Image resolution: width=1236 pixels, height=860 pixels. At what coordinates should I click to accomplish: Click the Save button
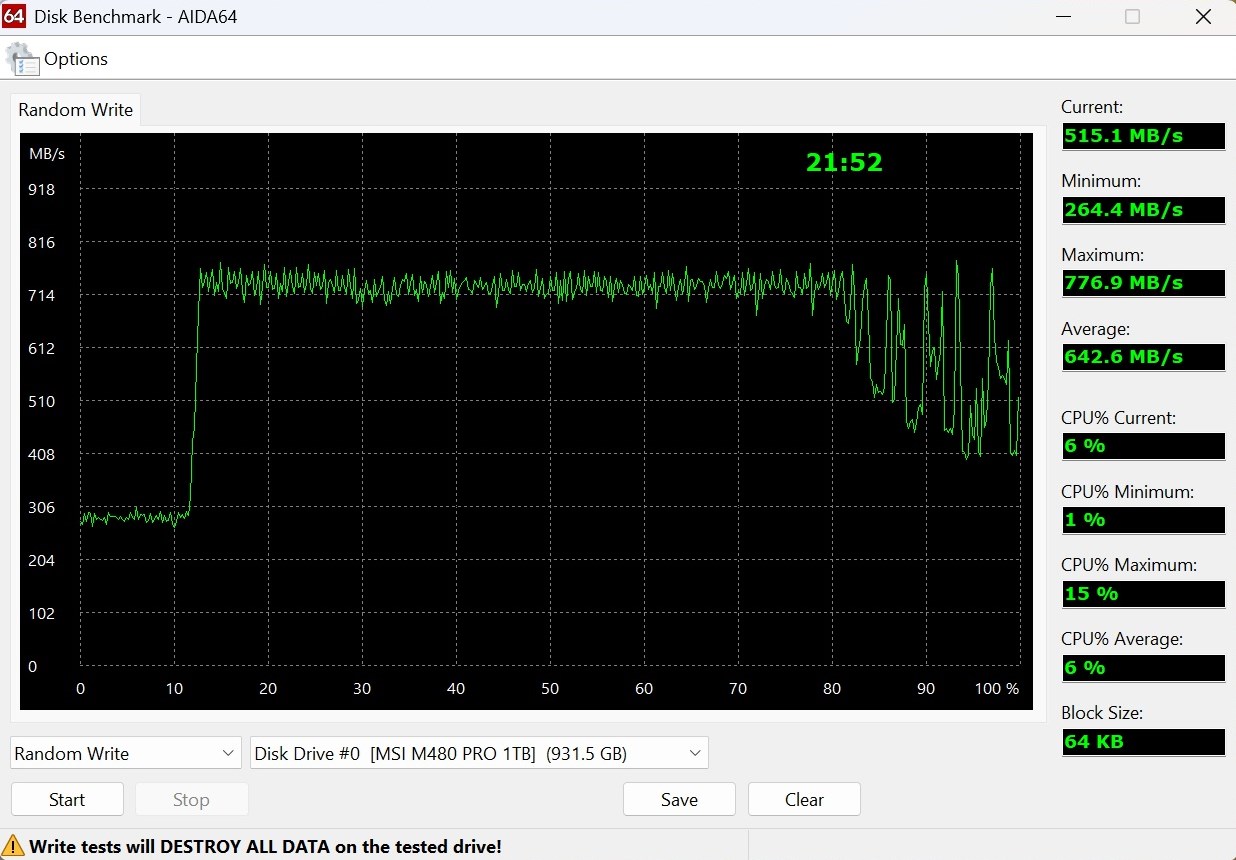(679, 799)
